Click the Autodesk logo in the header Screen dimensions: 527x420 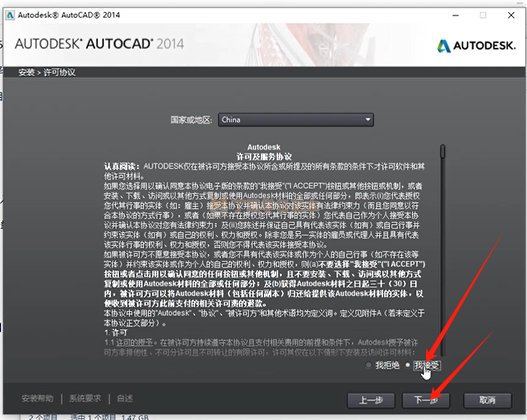click(476, 45)
